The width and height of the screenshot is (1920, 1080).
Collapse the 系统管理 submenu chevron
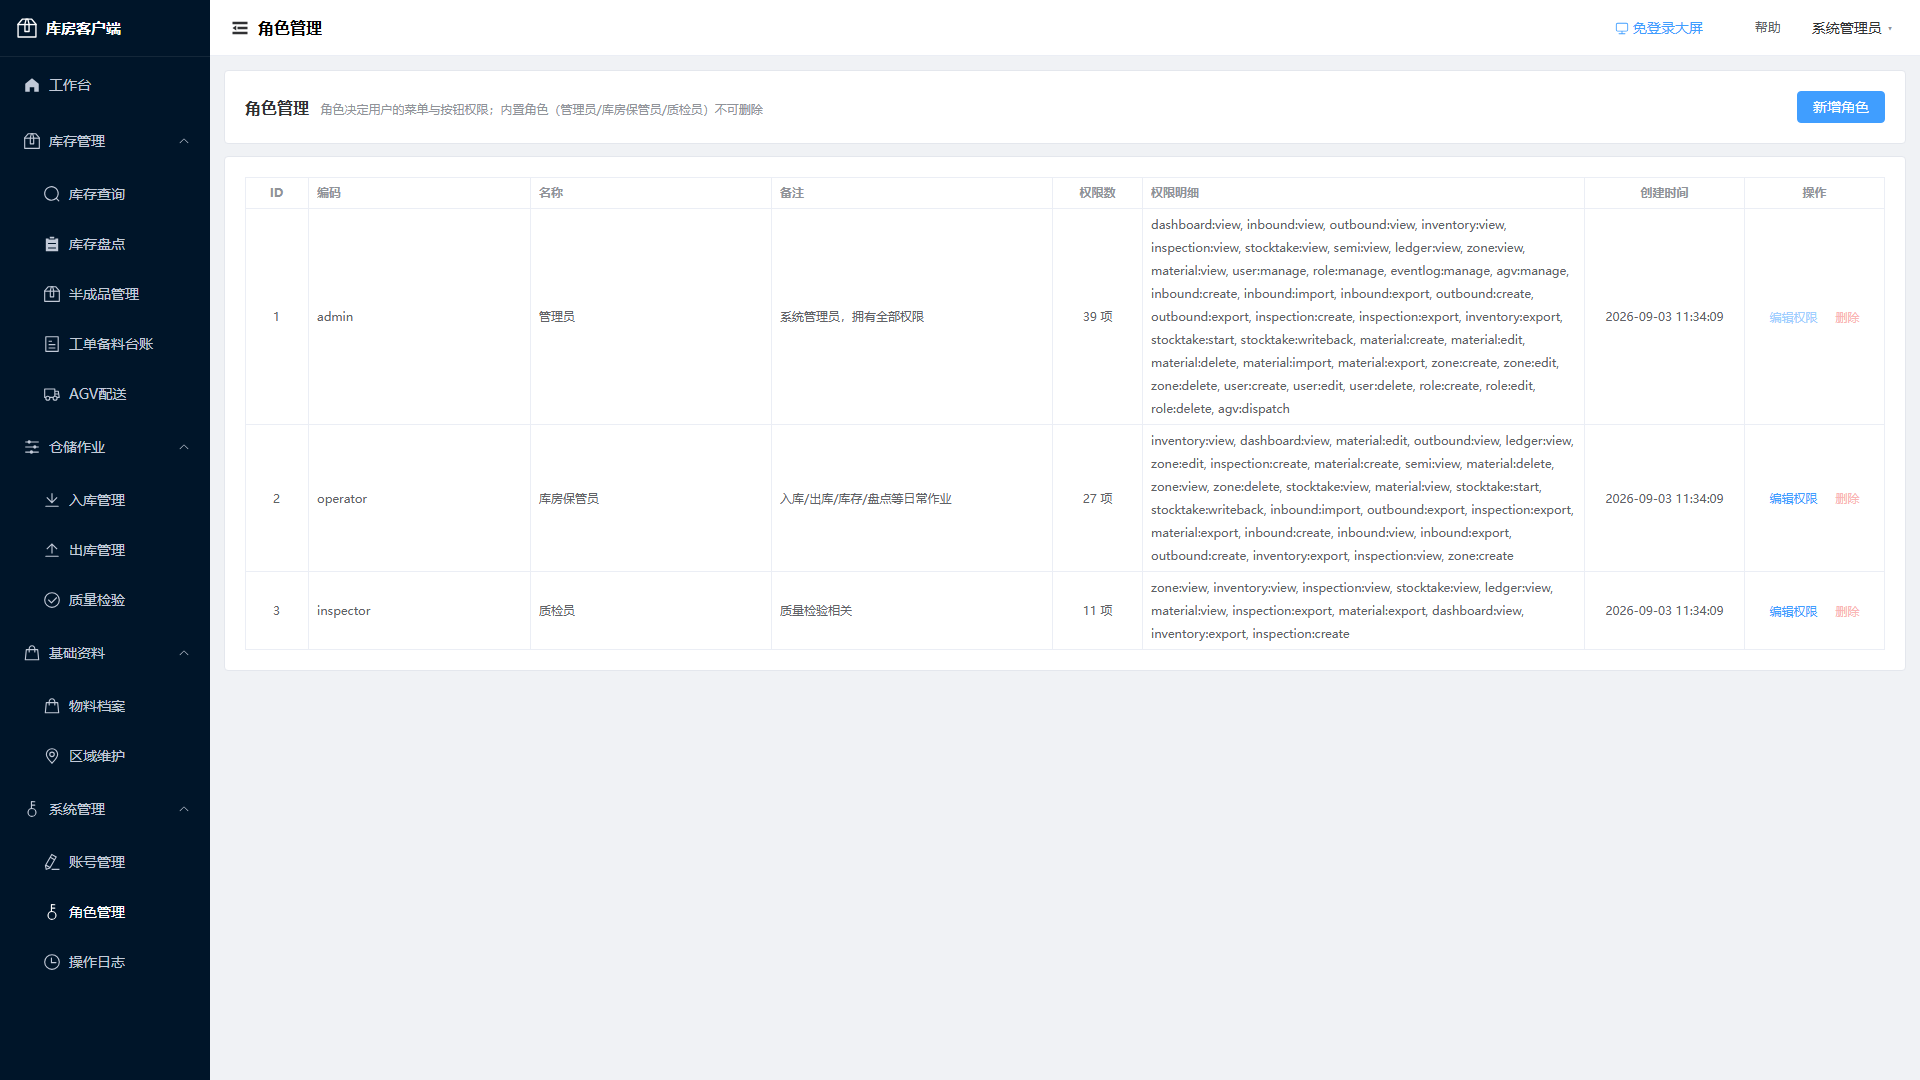pyautogui.click(x=184, y=809)
